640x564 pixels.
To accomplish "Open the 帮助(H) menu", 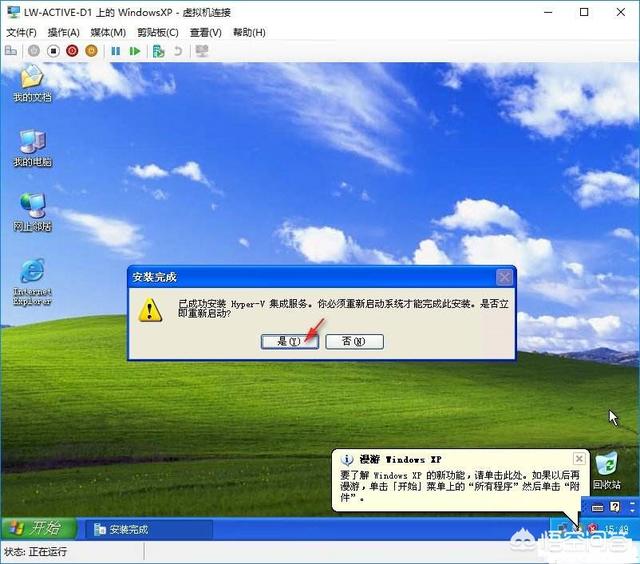I will coord(249,32).
